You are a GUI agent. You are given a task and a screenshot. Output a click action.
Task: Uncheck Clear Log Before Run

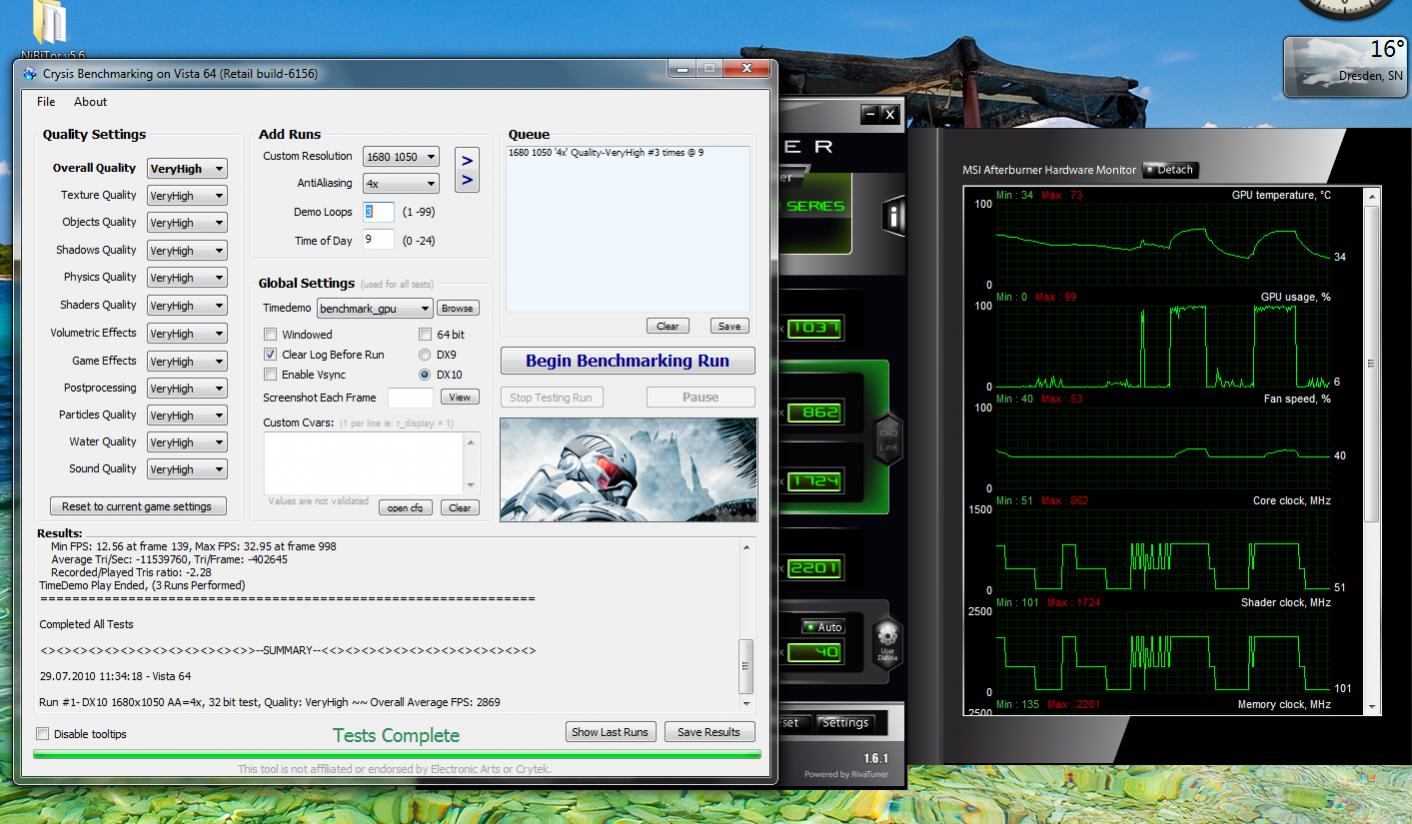click(x=270, y=355)
